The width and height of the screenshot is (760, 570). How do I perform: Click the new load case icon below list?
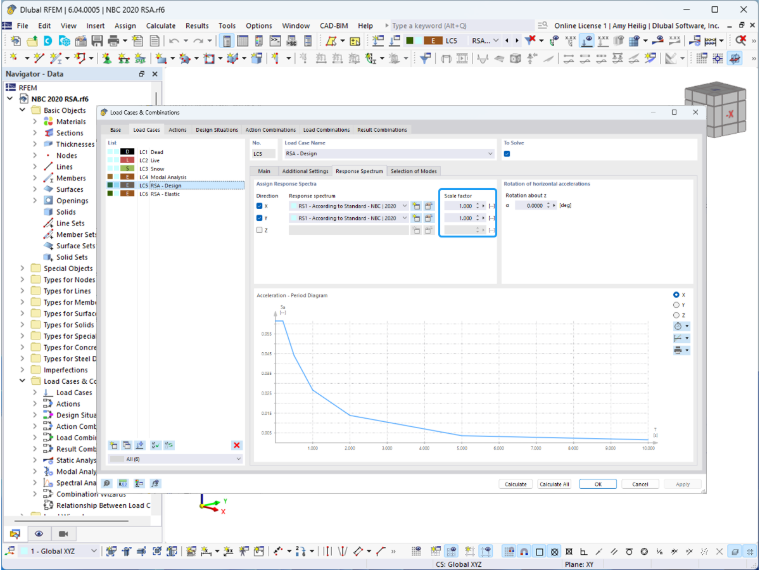[x=114, y=445]
